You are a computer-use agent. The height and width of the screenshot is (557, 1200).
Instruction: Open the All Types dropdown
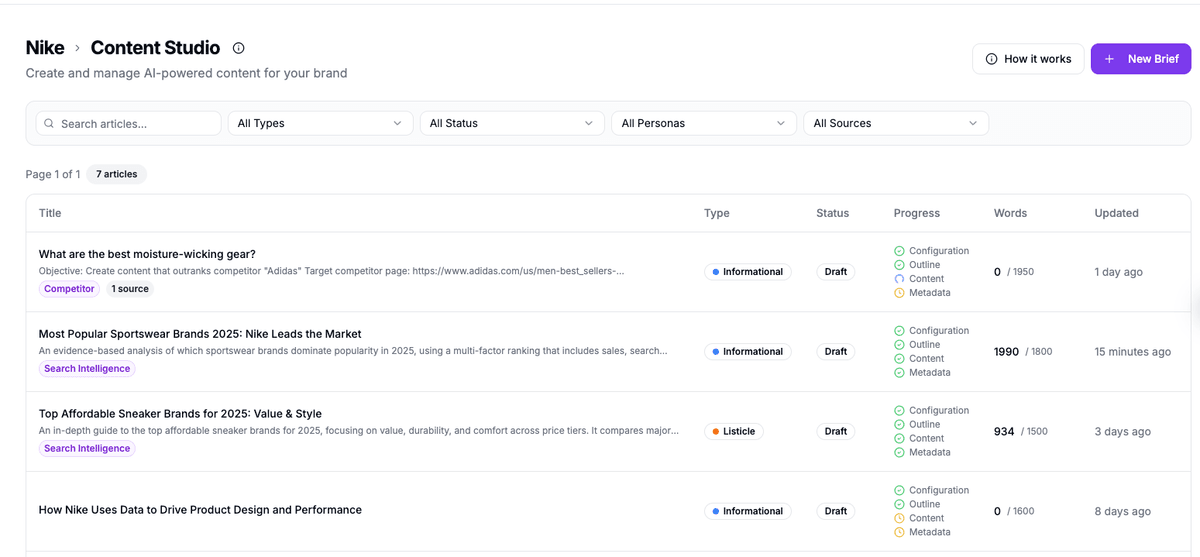pyautogui.click(x=320, y=123)
